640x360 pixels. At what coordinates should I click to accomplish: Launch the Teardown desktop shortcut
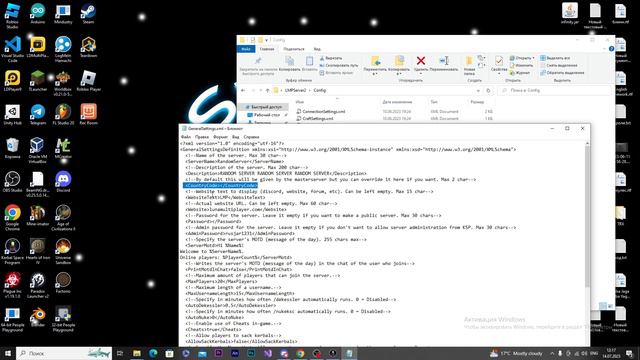(88, 47)
